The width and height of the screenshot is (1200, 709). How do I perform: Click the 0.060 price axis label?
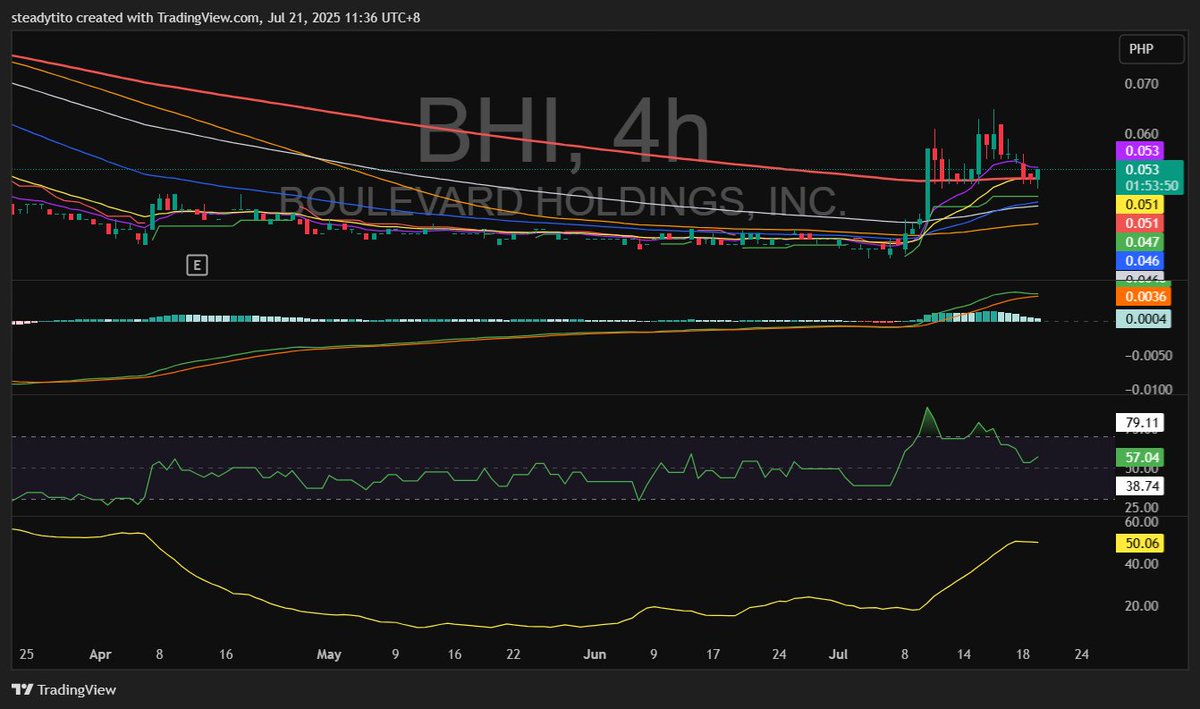tap(1140, 134)
